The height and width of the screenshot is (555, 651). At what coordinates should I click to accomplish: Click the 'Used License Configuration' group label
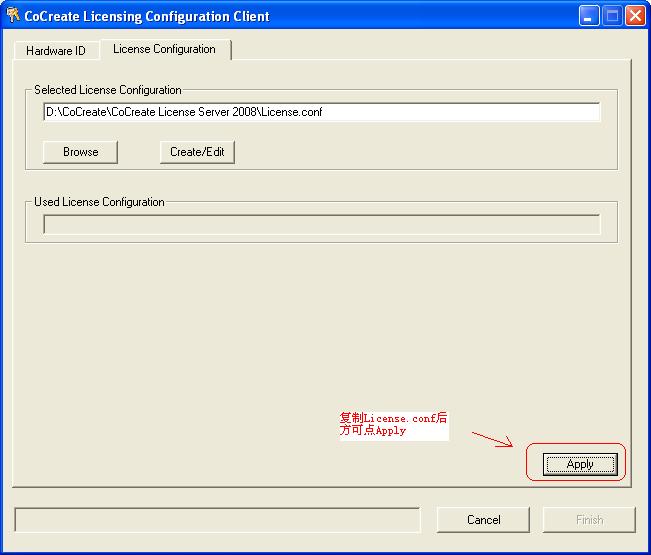click(x=99, y=202)
